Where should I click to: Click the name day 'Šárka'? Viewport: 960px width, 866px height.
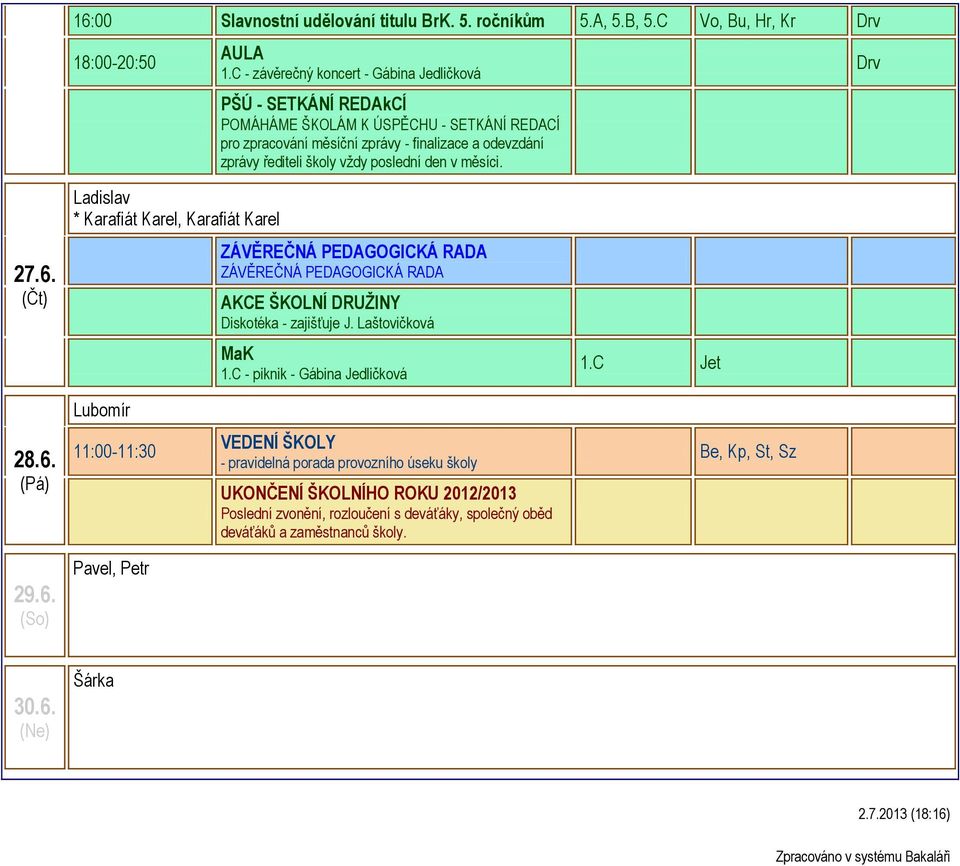(93, 680)
